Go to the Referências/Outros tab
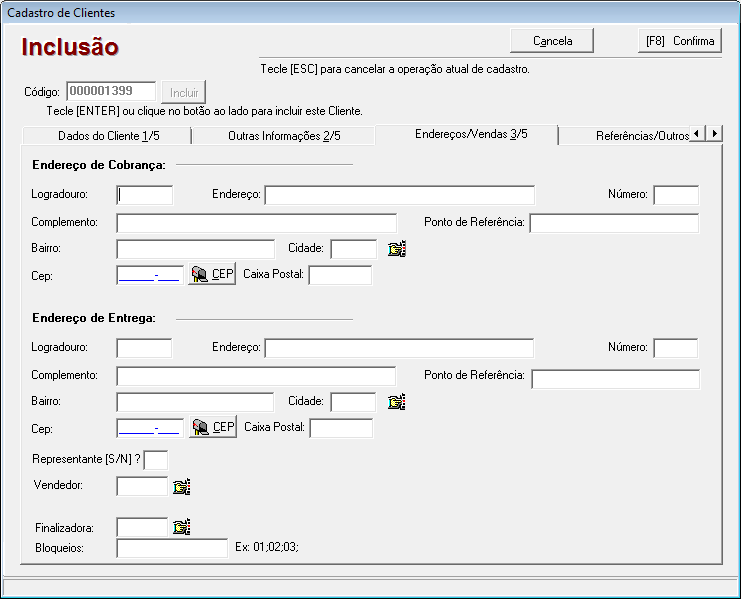 coord(642,136)
